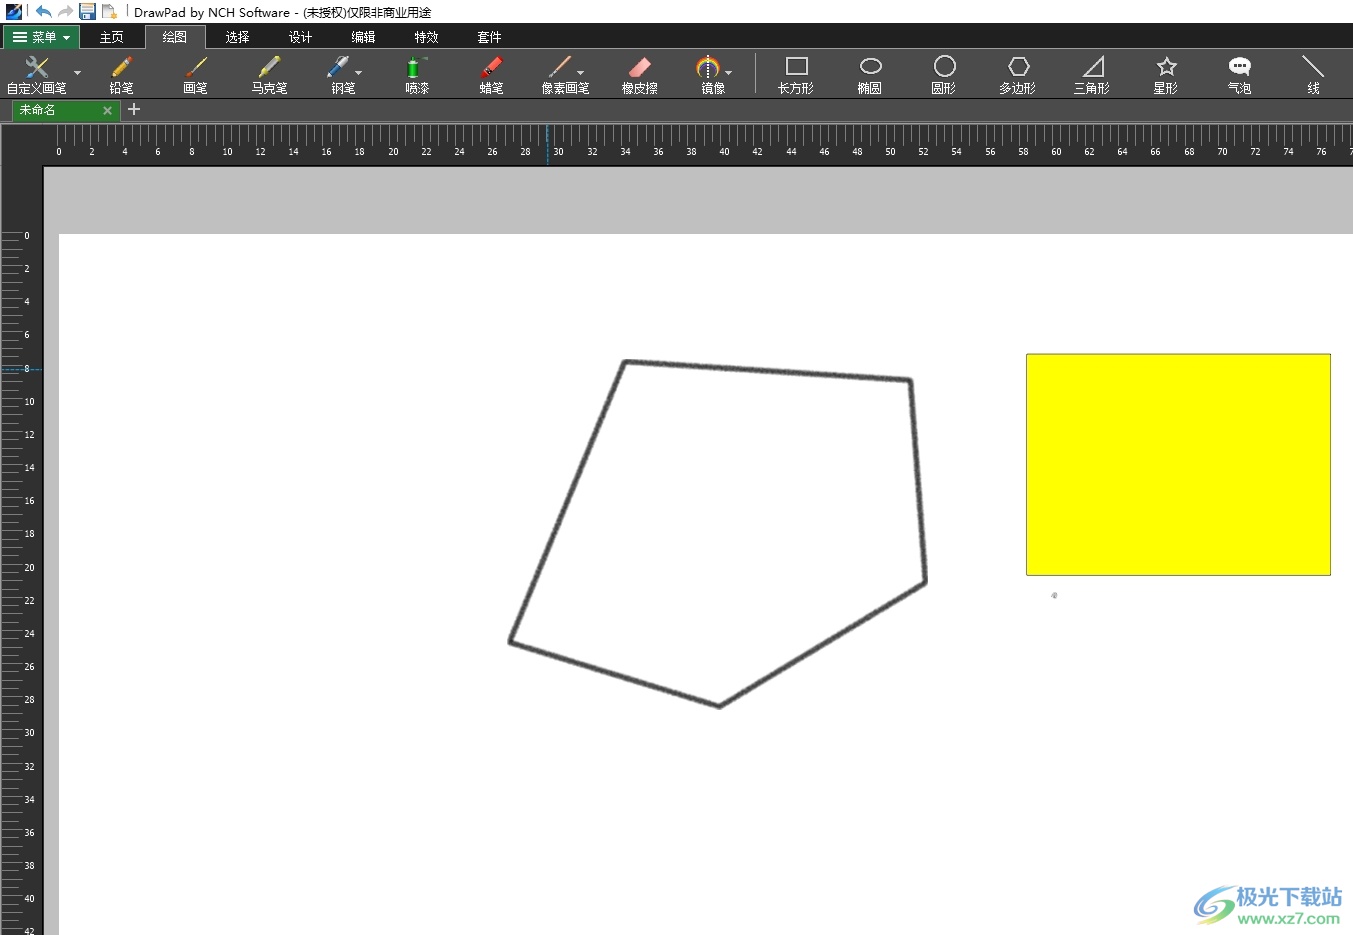Pick the 蜡笔 crayon tool
Viewport: 1353px width, 935px height.
[x=491, y=74]
